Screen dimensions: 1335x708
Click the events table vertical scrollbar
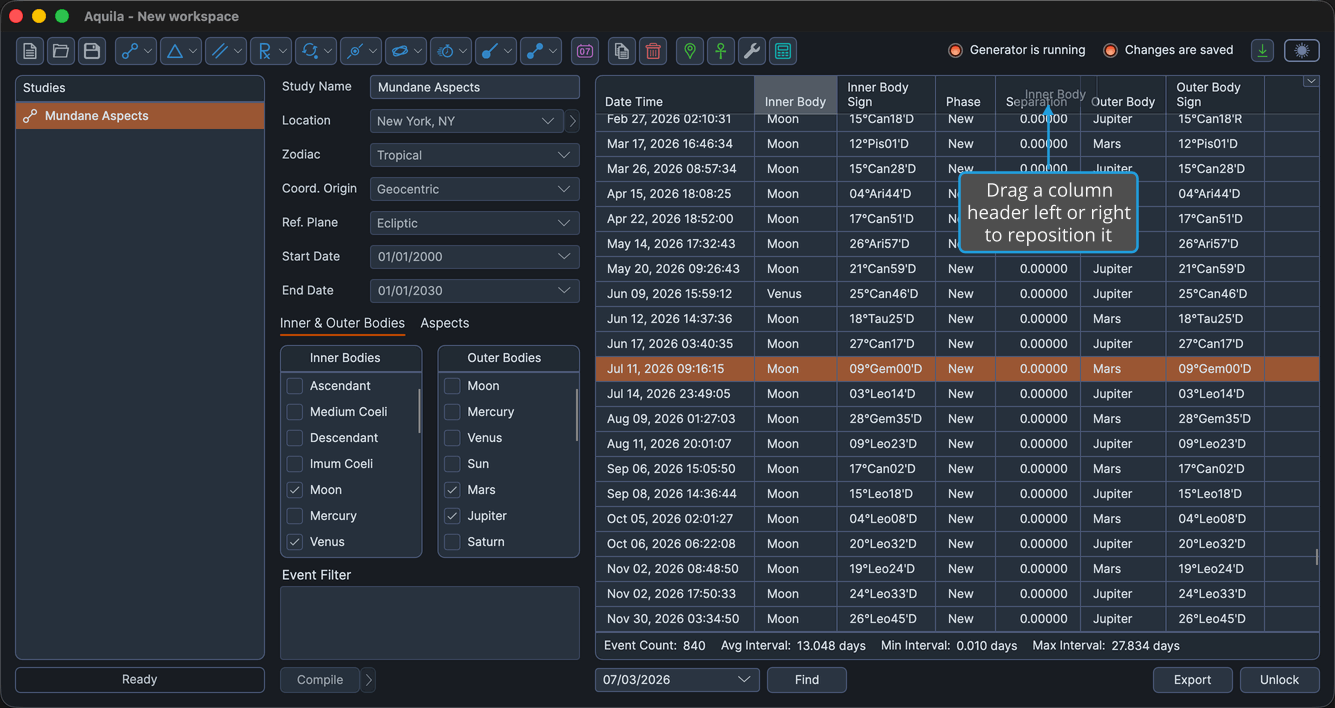click(x=1316, y=557)
